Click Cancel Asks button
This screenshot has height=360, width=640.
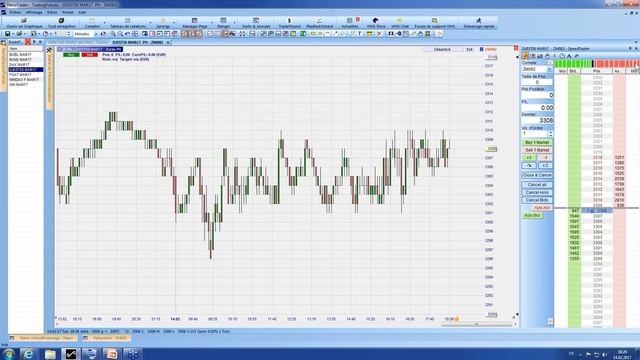537,192
